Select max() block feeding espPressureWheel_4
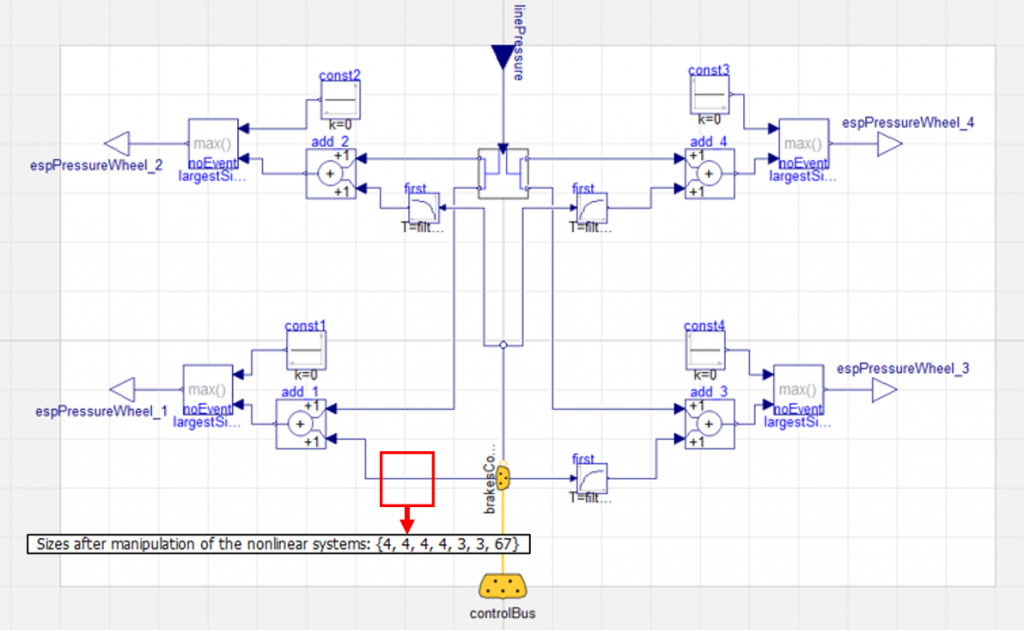1024x630 pixels. pyautogui.click(x=804, y=144)
